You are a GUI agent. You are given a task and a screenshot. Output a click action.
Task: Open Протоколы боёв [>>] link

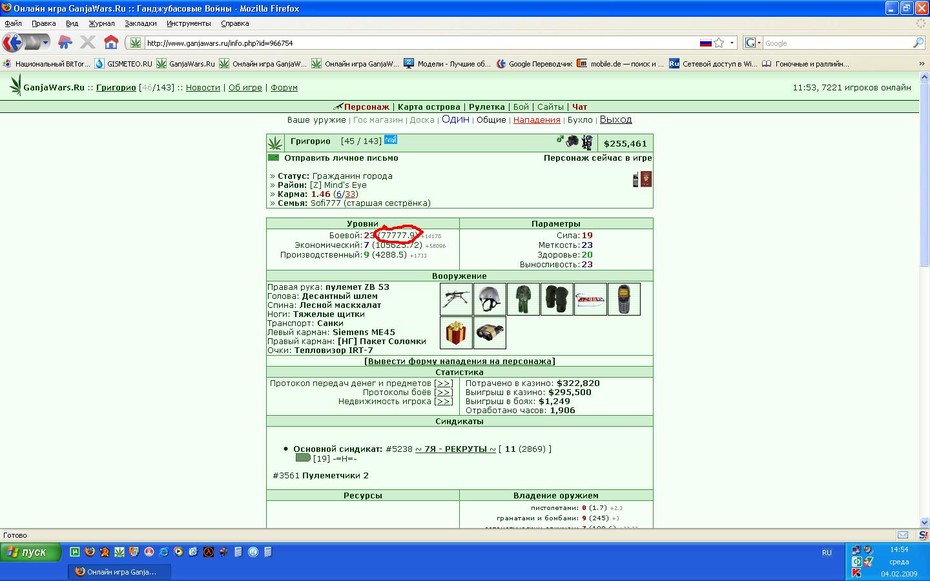(x=443, y=392)
